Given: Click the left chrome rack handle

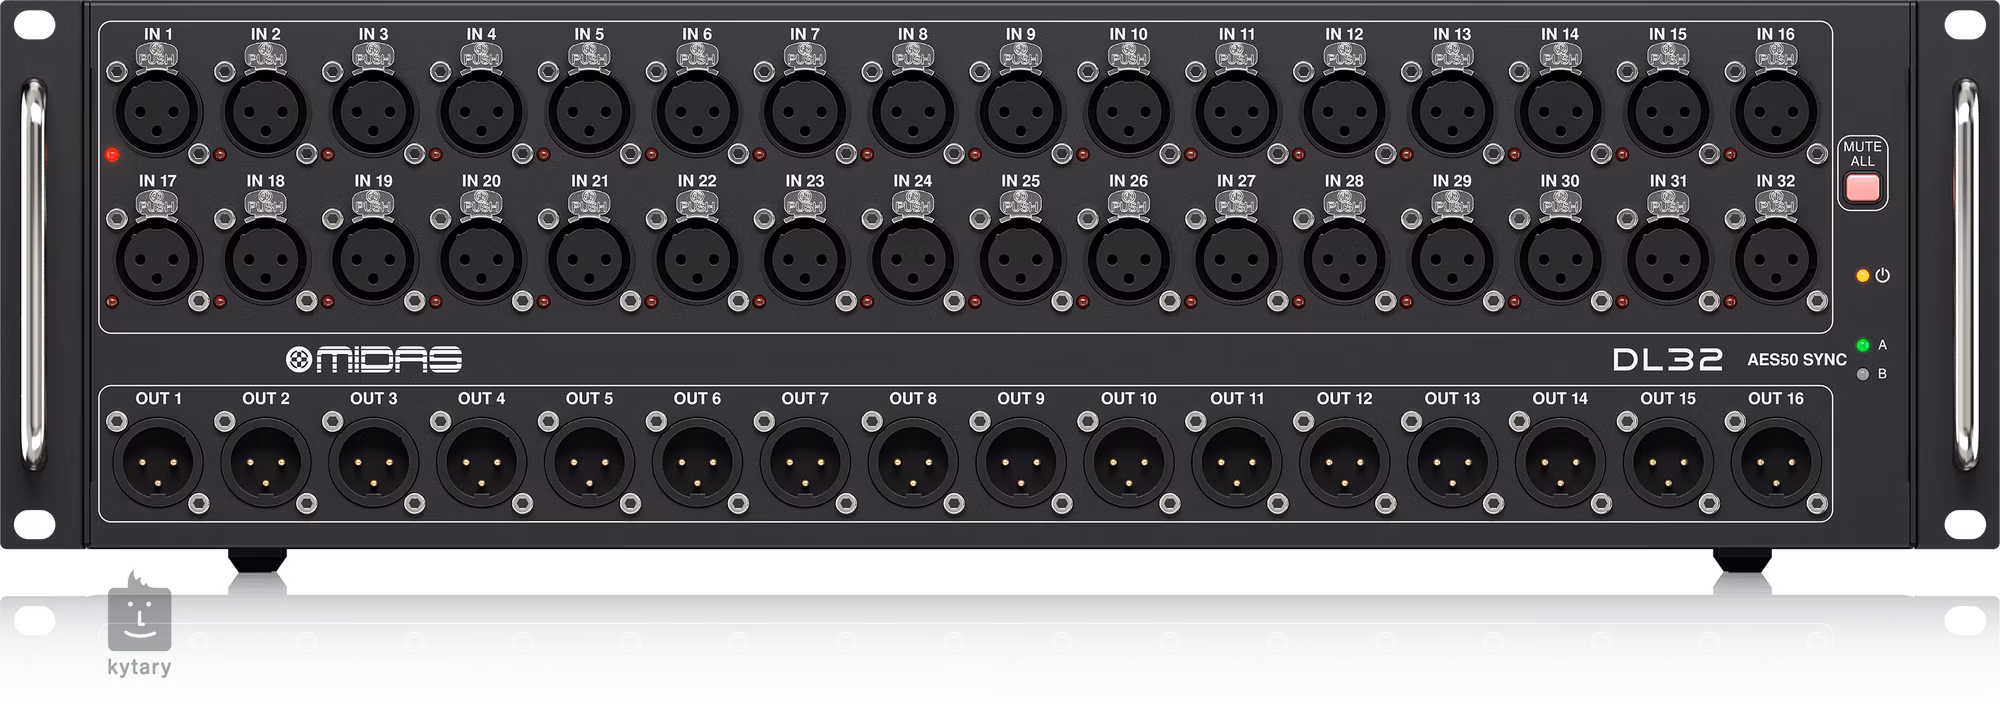Looking at the screenshot, I should pos(35,275).
